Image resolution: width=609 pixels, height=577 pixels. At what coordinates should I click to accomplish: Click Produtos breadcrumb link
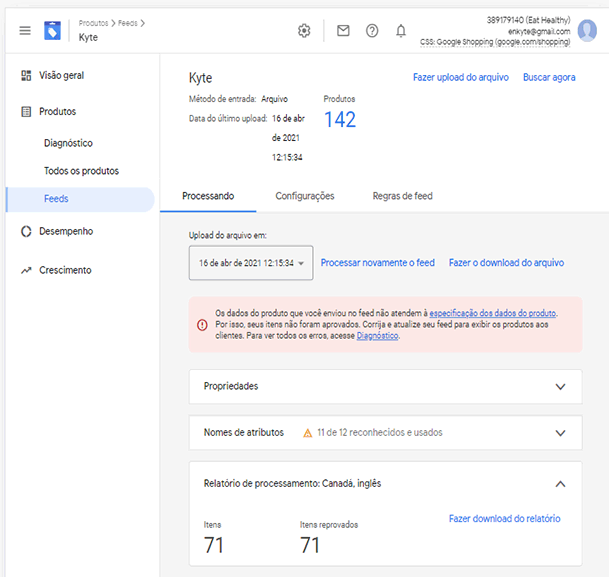pyautogui.click(x=93, y=23)
